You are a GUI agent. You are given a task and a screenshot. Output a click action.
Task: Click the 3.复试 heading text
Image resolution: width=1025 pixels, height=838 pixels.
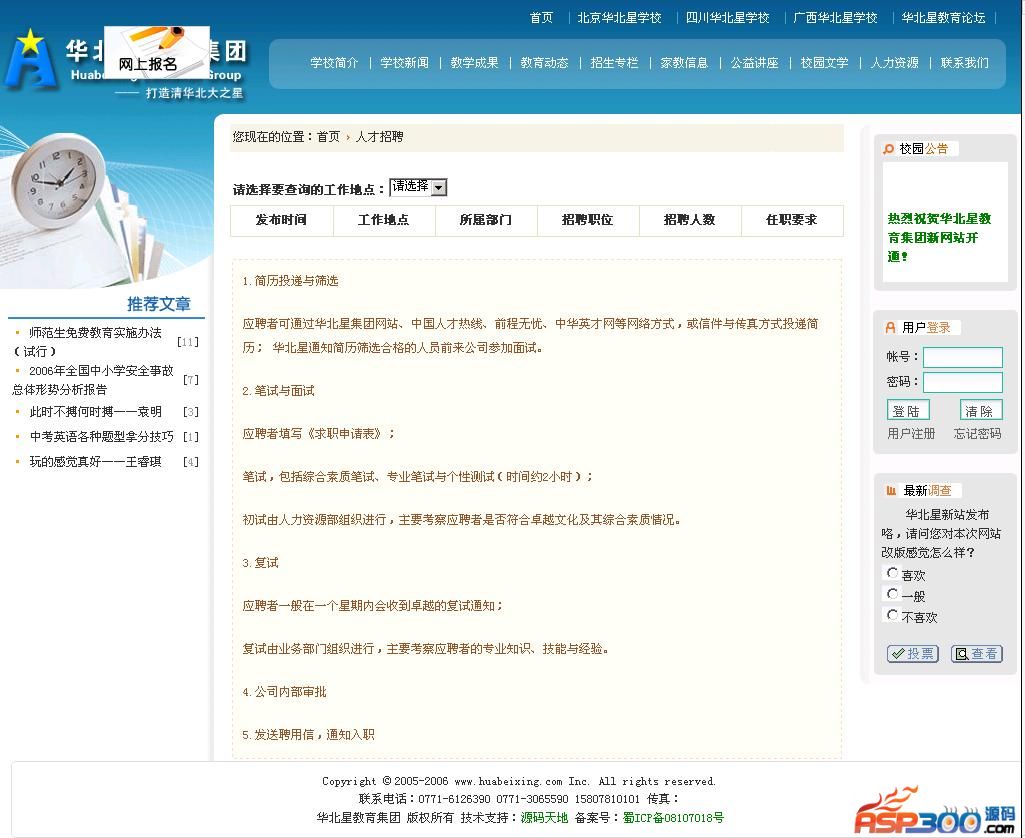[x=260, y=563]
